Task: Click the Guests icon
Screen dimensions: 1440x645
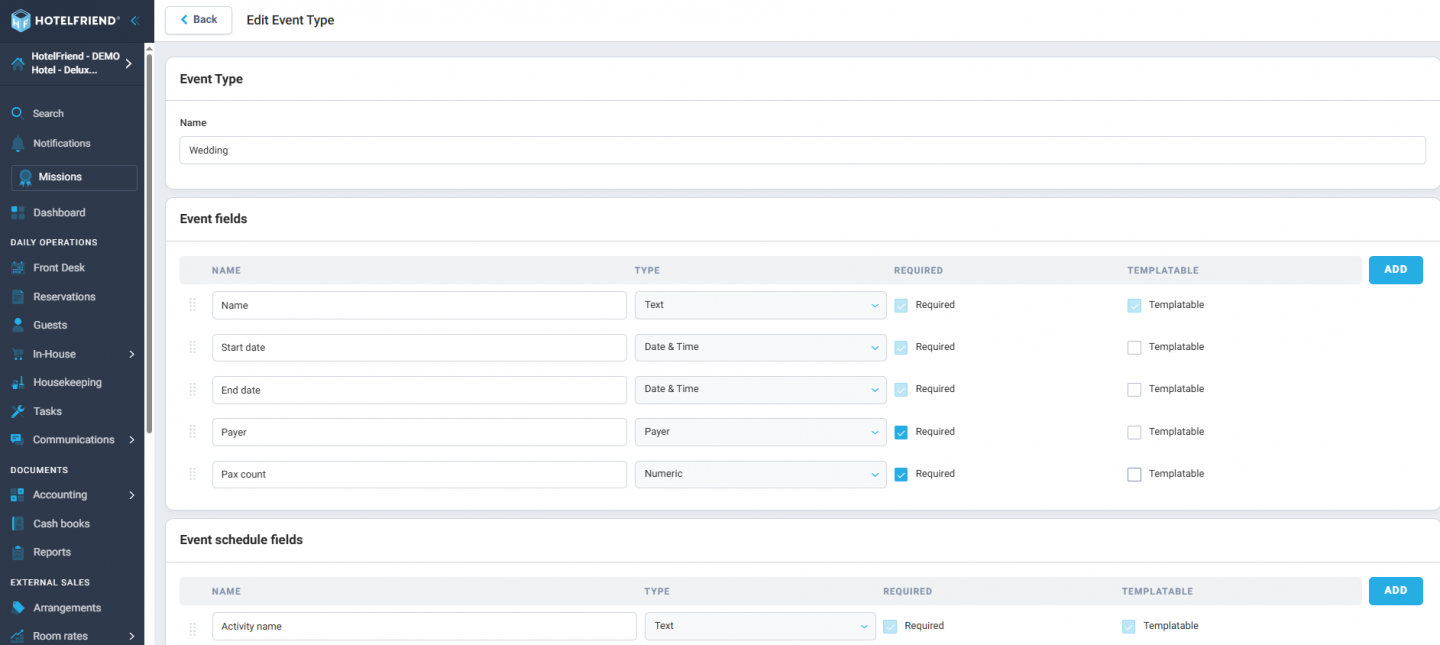Action: (x=19, y=325)
